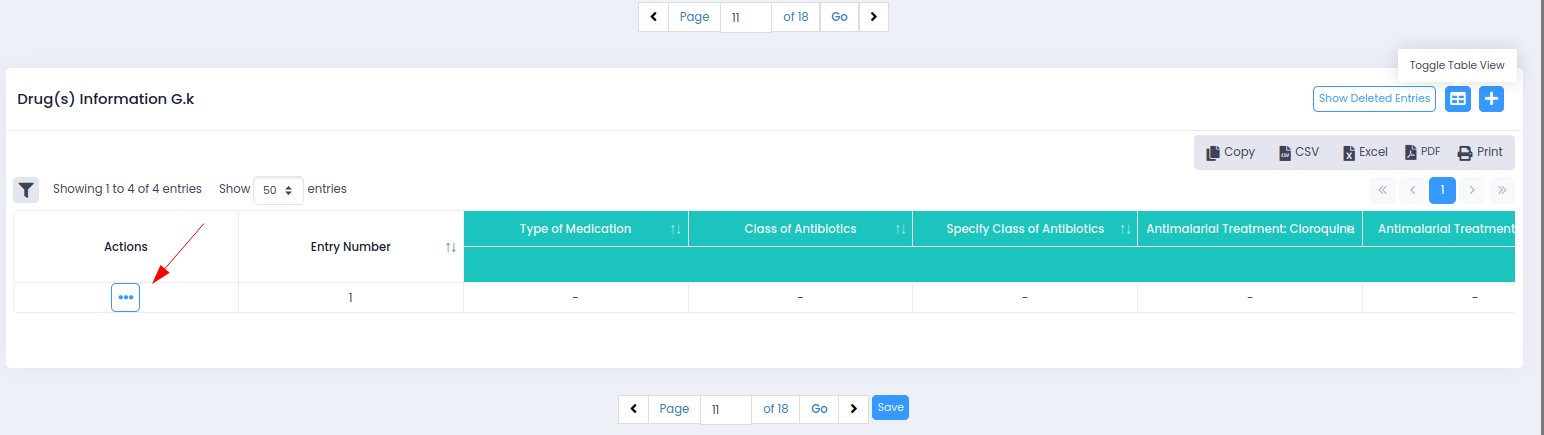
Task: Click the Toggle Table View icon
Action: [1458, 99]
